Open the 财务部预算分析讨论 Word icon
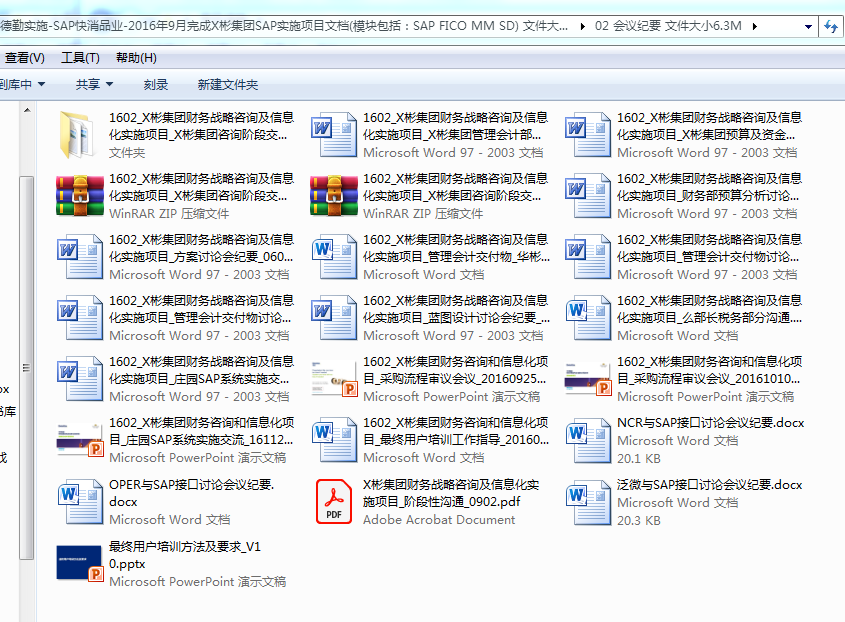This screenshot has width=845, height=622. (x=588, y=196)
